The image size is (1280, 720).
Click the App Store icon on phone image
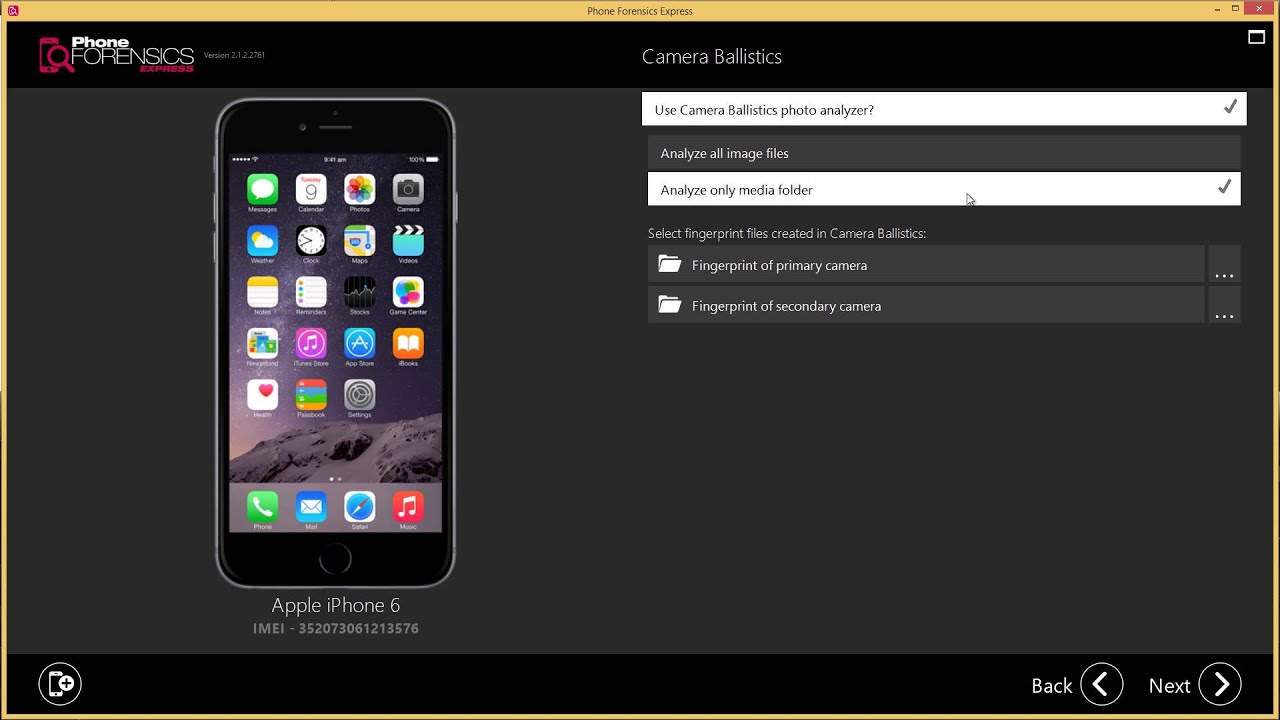(359, 343)
